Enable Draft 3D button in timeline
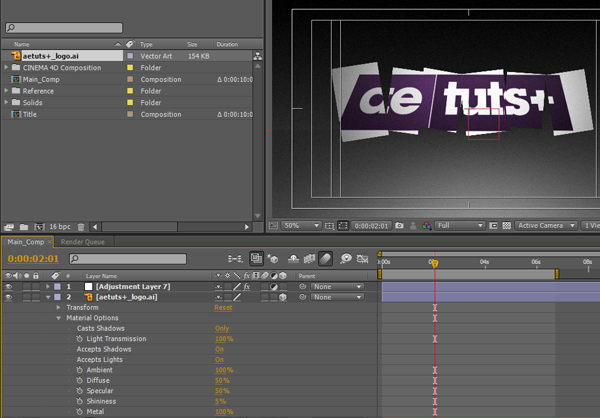Viewport: 600px width, 418px height. click(272, 259)
